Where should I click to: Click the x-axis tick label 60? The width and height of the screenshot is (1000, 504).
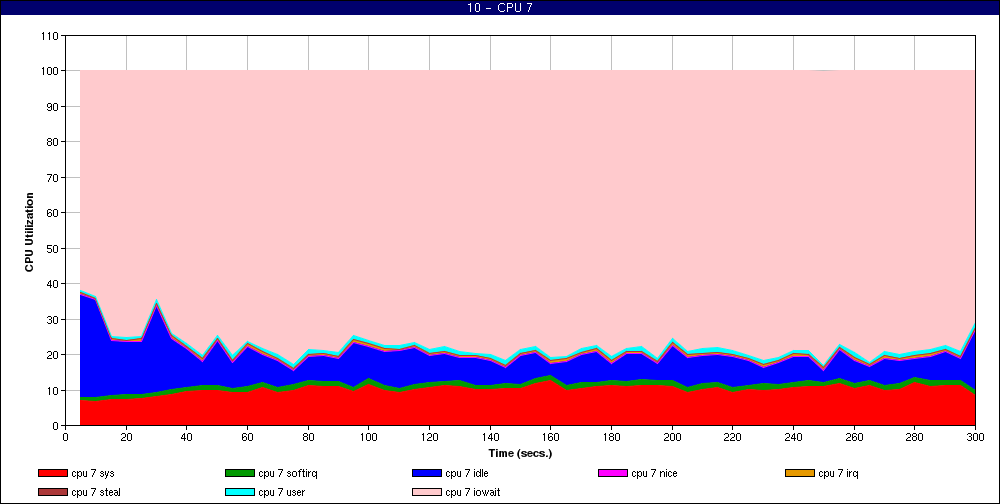click(247, 437)
